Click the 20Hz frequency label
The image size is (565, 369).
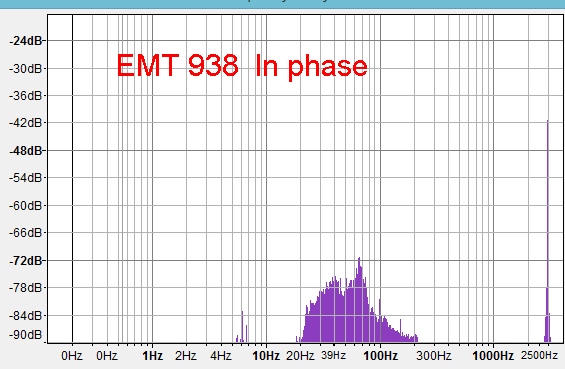click(x=300, y=356)
